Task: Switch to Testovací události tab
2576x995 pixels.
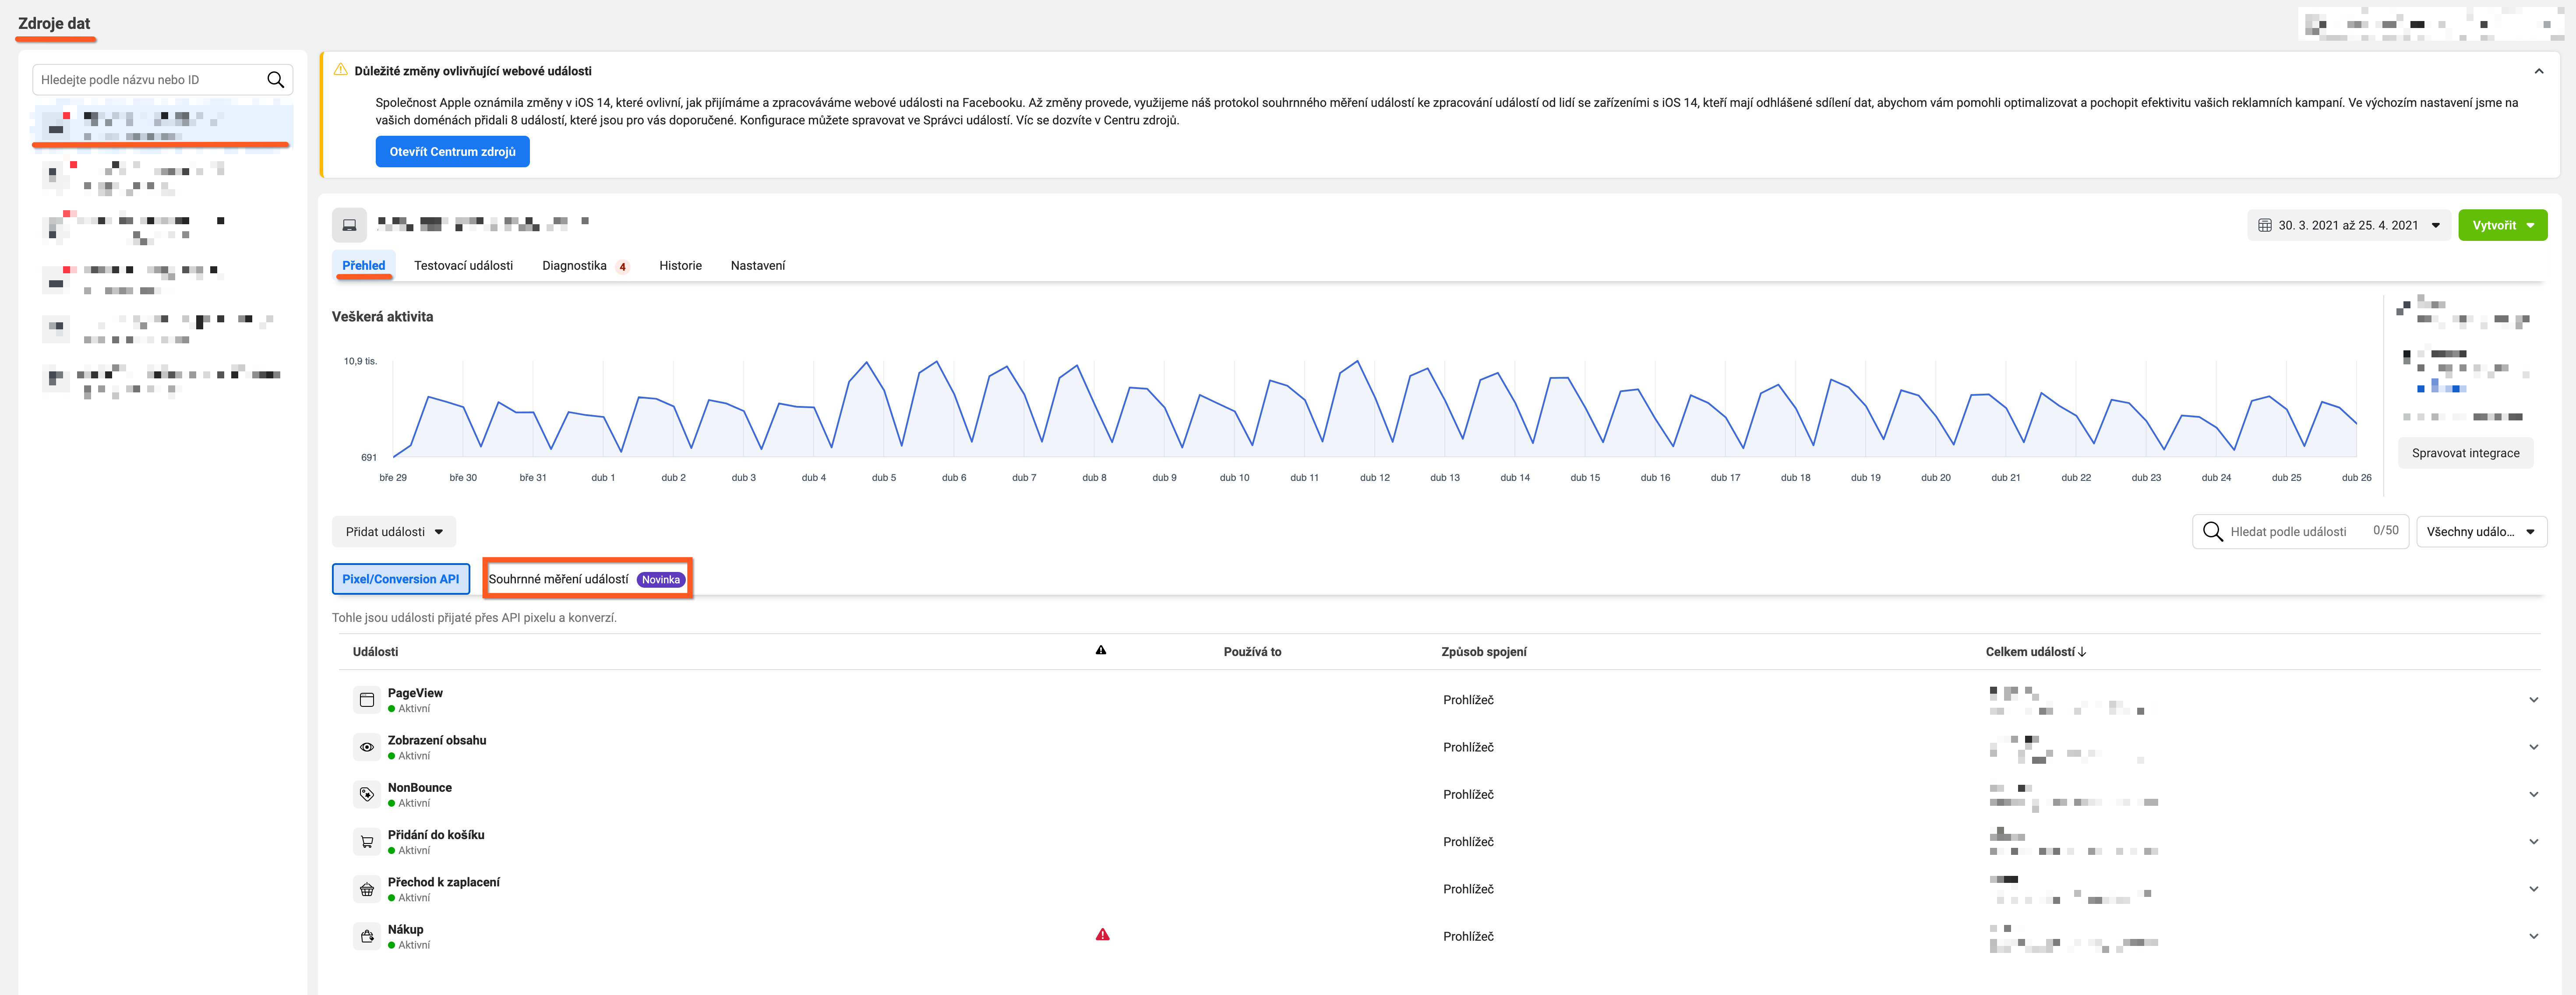Action: point(463,265)
